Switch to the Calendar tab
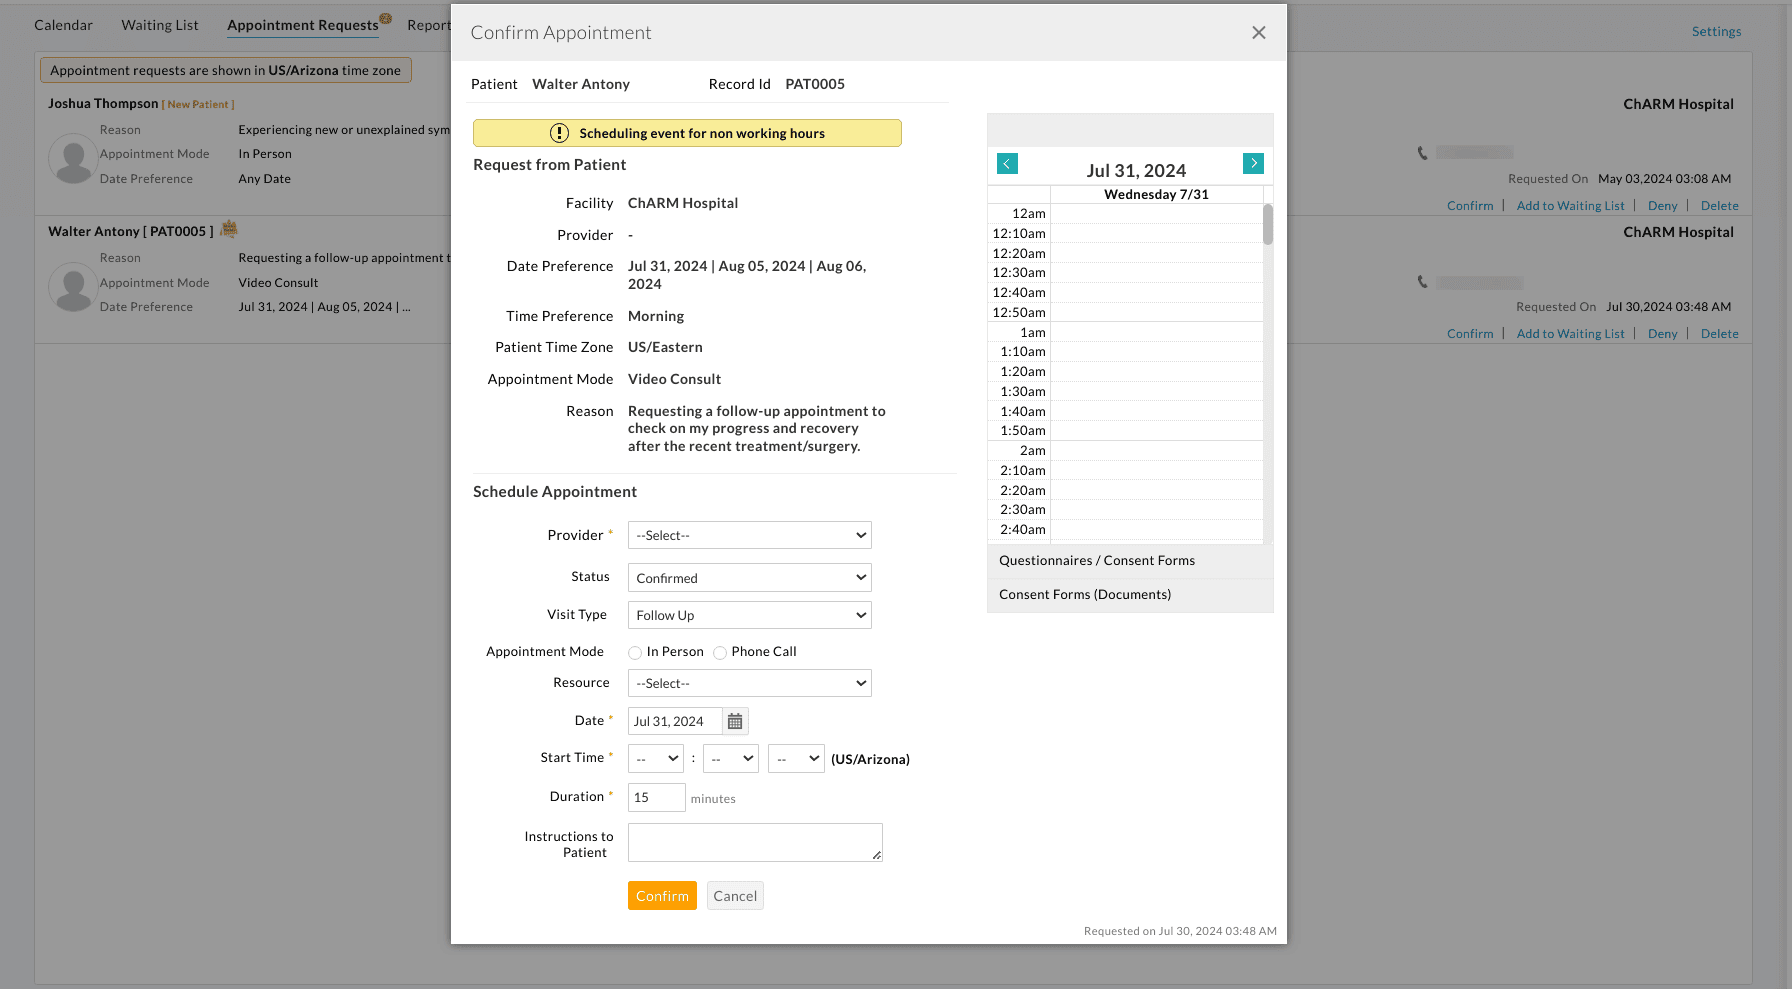The height and width of the screenshot is (989, 1792). click(63, 24)
